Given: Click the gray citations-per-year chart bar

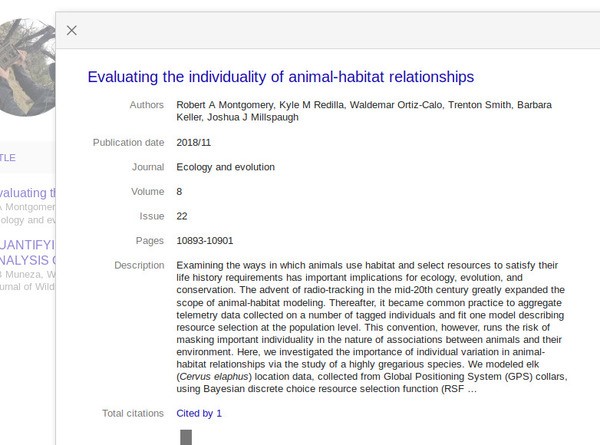Looking at the screenshot, I should tap(185, 437).
